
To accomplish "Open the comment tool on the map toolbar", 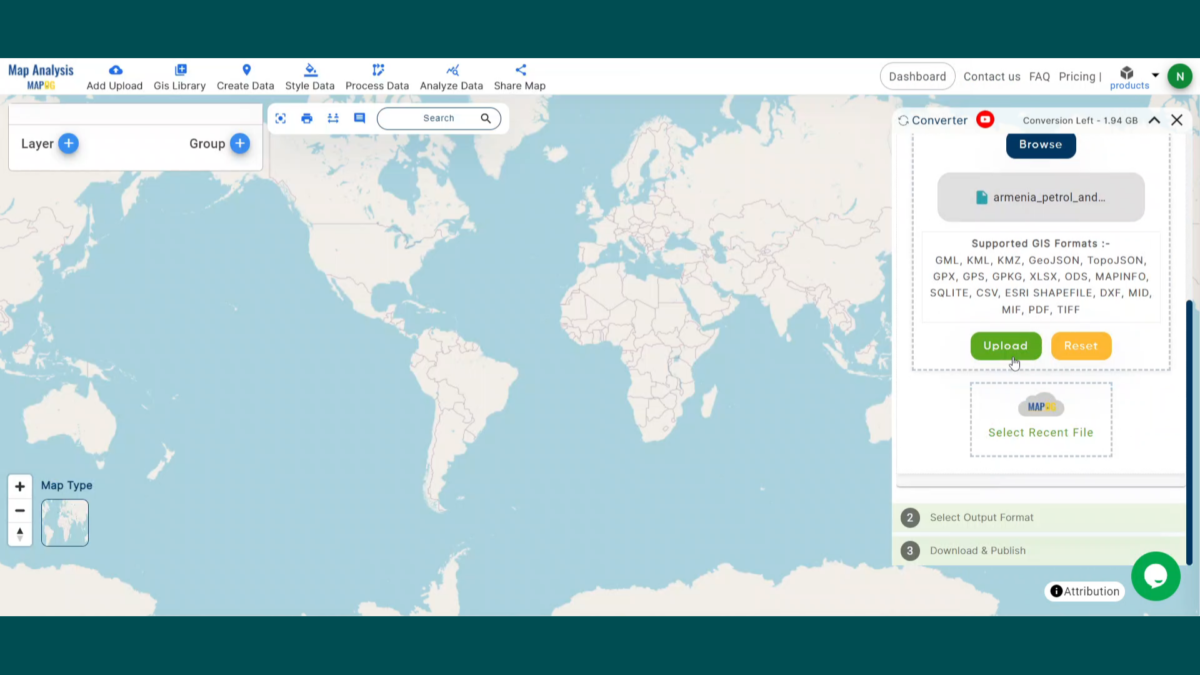I will 359,118.
